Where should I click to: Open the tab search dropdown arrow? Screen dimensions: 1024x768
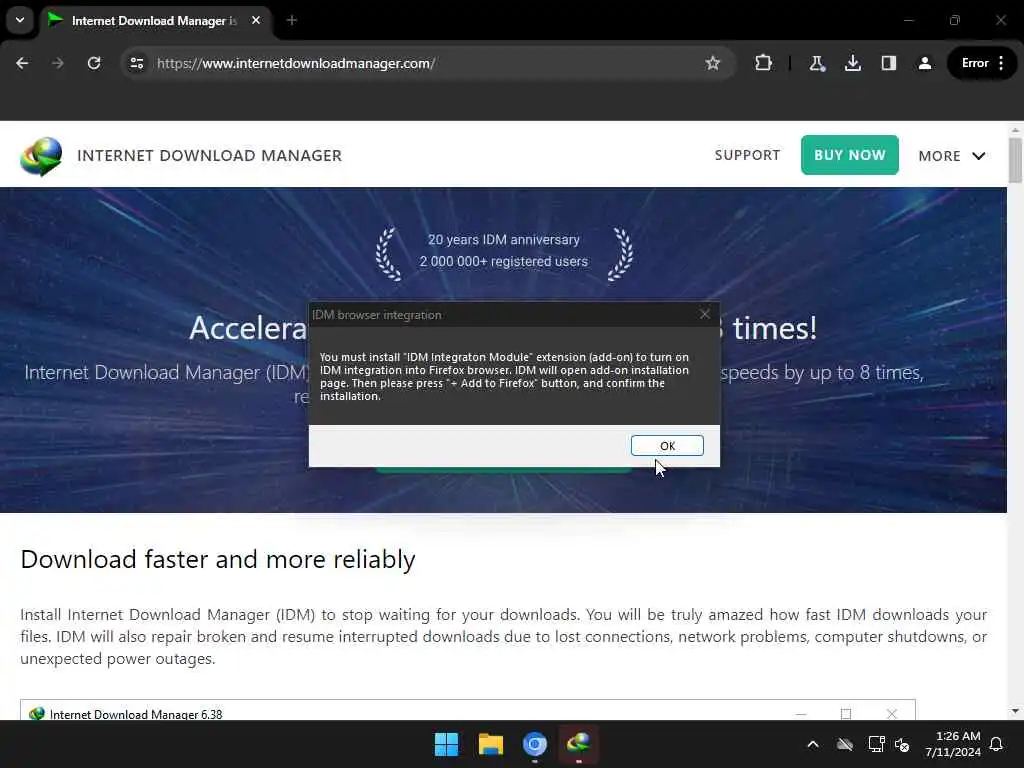click(x=20, y=20)
